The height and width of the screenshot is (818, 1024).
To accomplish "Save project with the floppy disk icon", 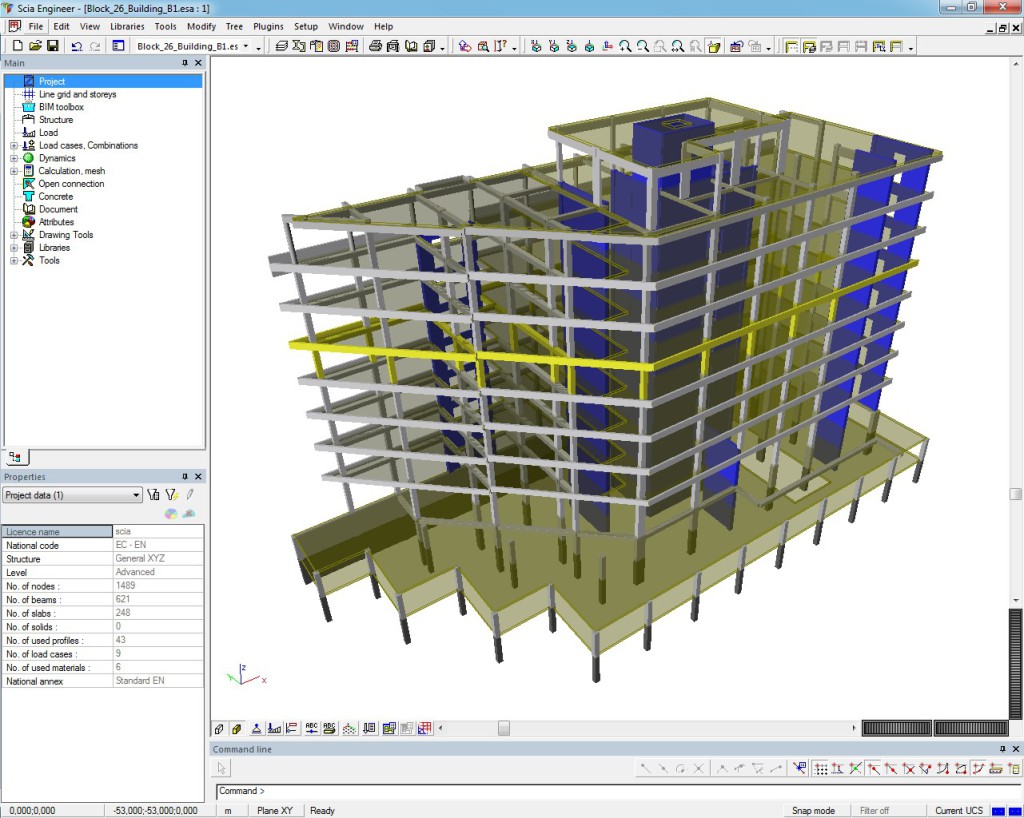I will [53, 46].
